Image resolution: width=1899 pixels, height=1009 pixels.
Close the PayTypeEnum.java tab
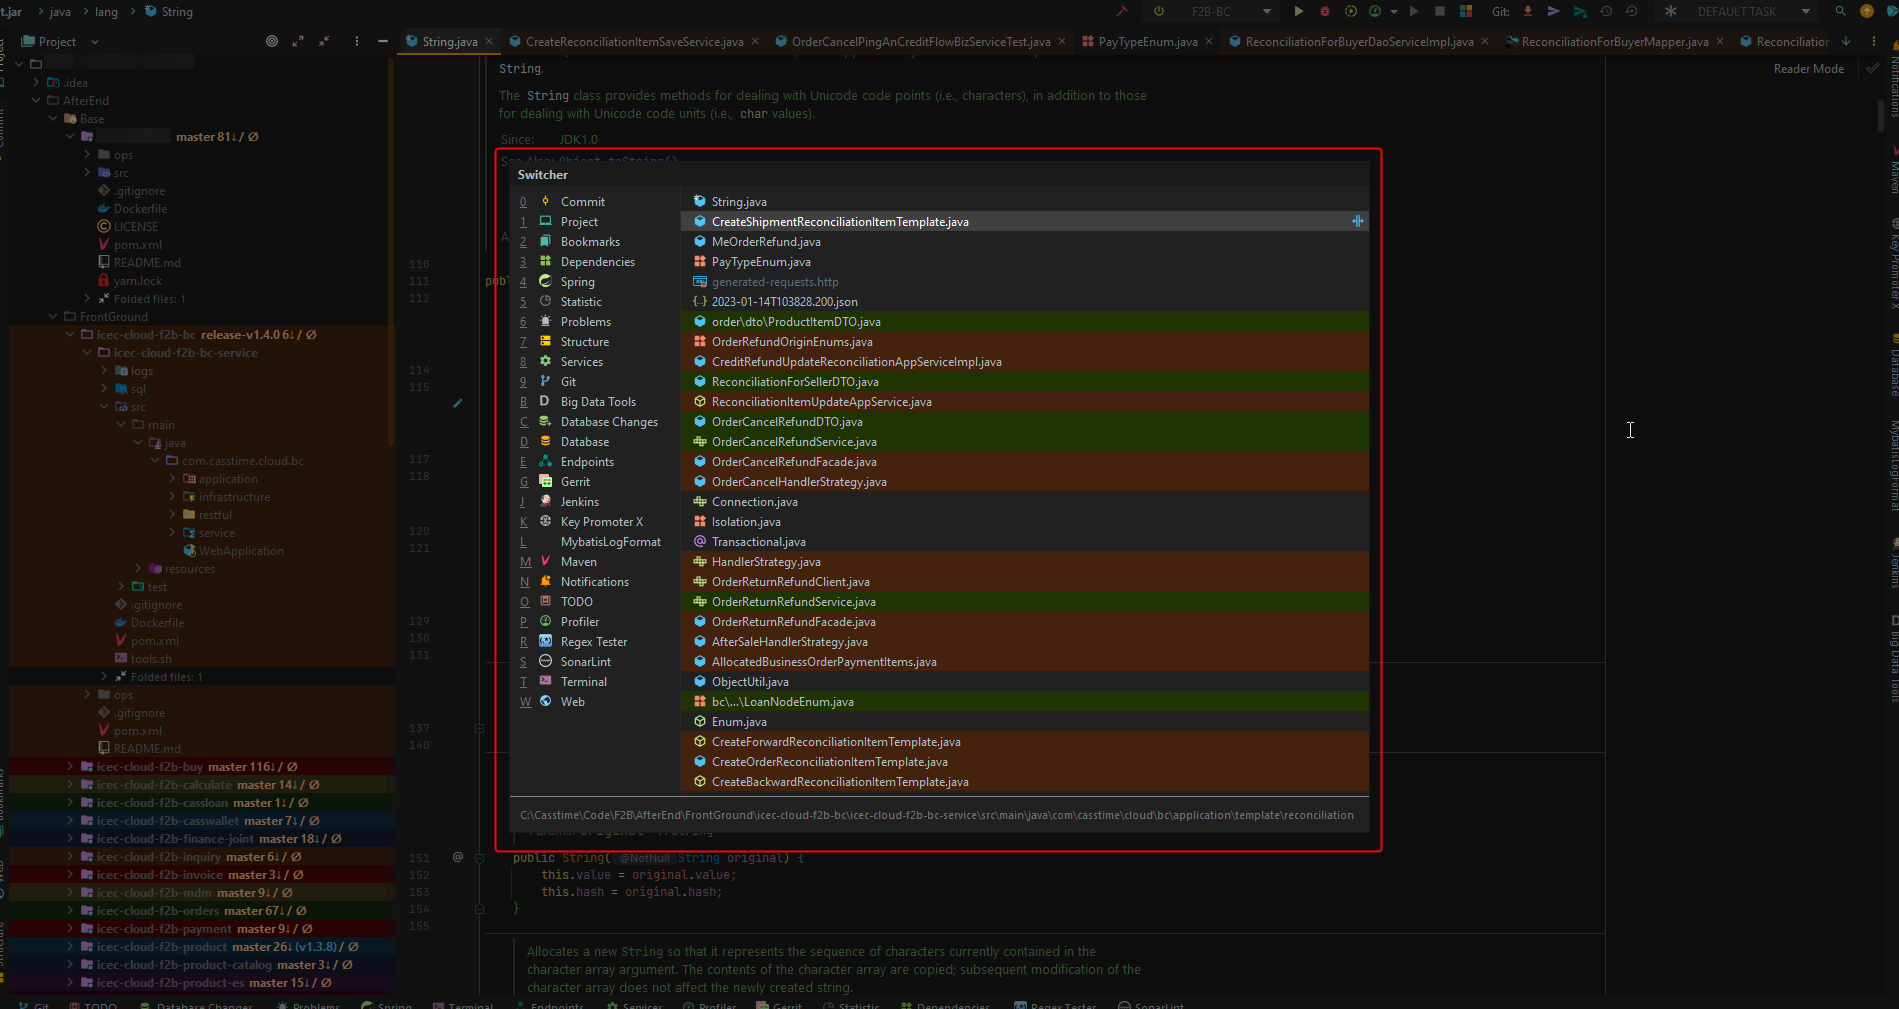pos(1209,41)
